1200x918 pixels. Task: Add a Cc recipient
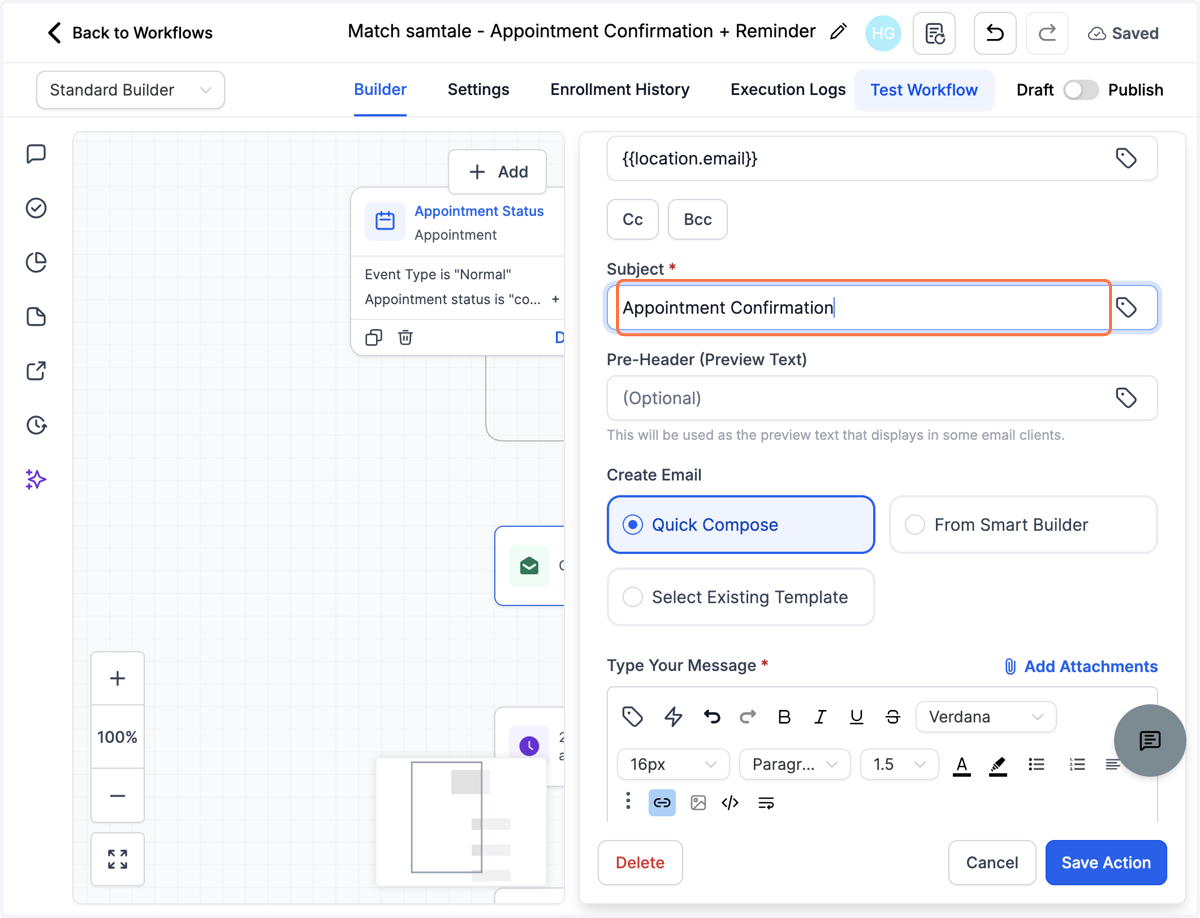point(633,220)
